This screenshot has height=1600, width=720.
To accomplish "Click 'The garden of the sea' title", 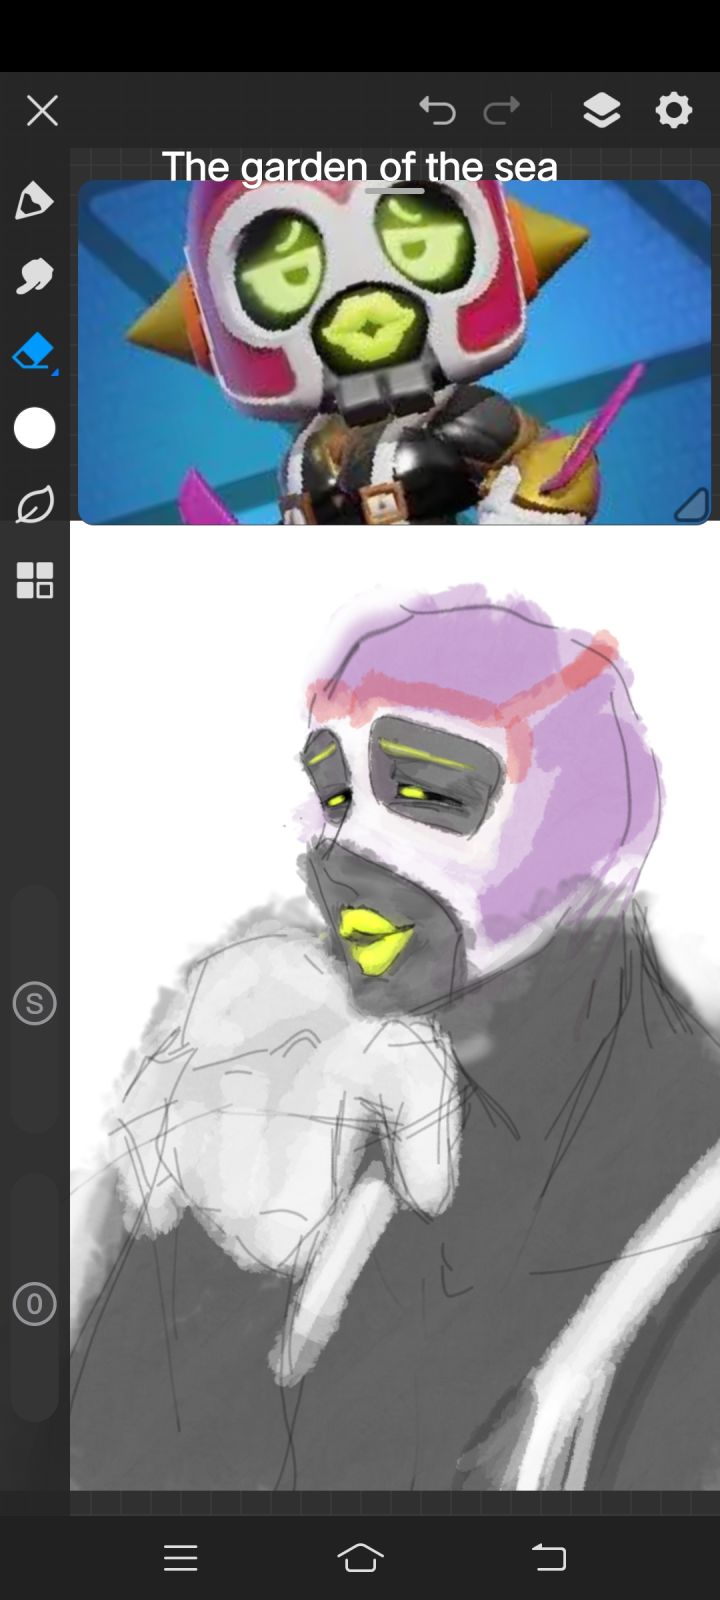I will pos(359,166).
